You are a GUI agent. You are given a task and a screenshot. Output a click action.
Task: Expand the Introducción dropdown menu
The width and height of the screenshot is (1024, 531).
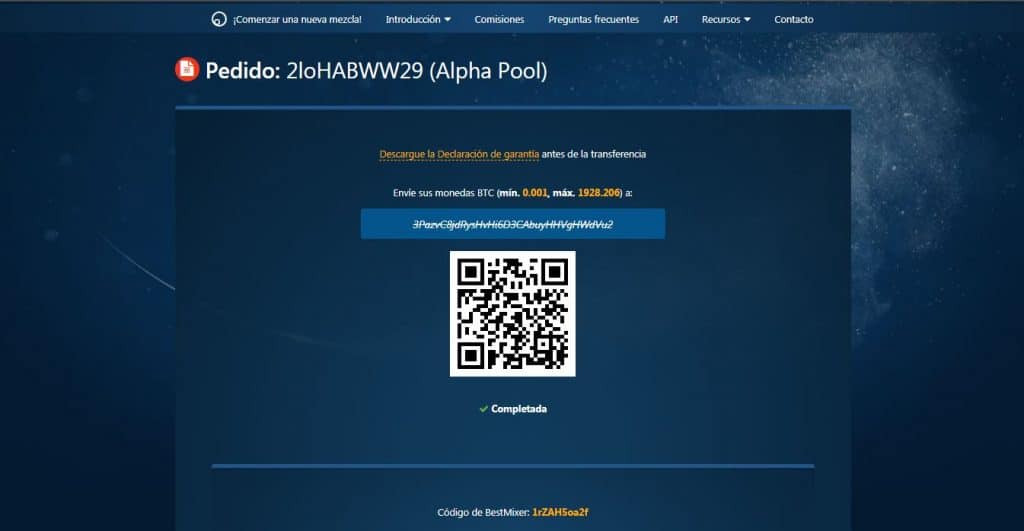(418, 20)
